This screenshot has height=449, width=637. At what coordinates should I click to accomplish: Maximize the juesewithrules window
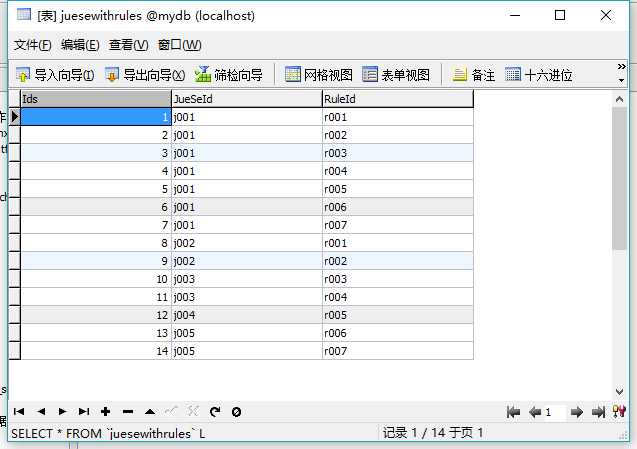[x=560, y=15]
